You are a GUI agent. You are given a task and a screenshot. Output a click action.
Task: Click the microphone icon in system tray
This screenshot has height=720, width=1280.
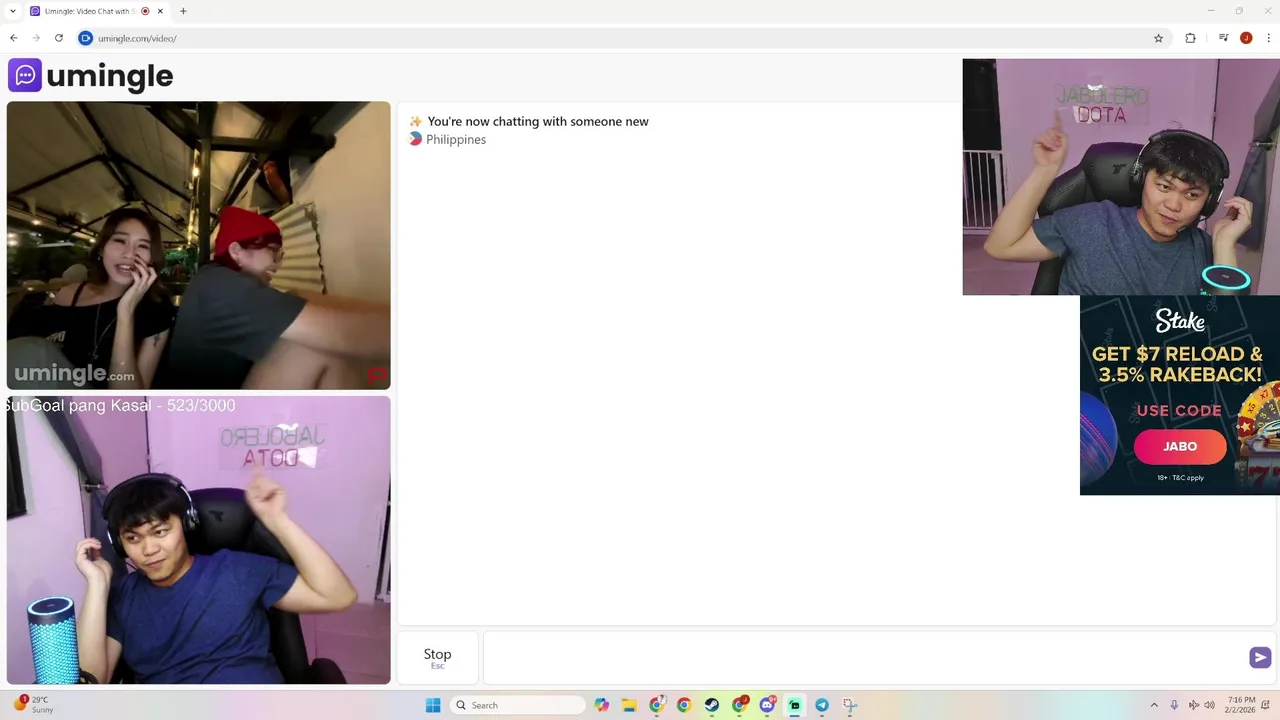[1174, 705]
